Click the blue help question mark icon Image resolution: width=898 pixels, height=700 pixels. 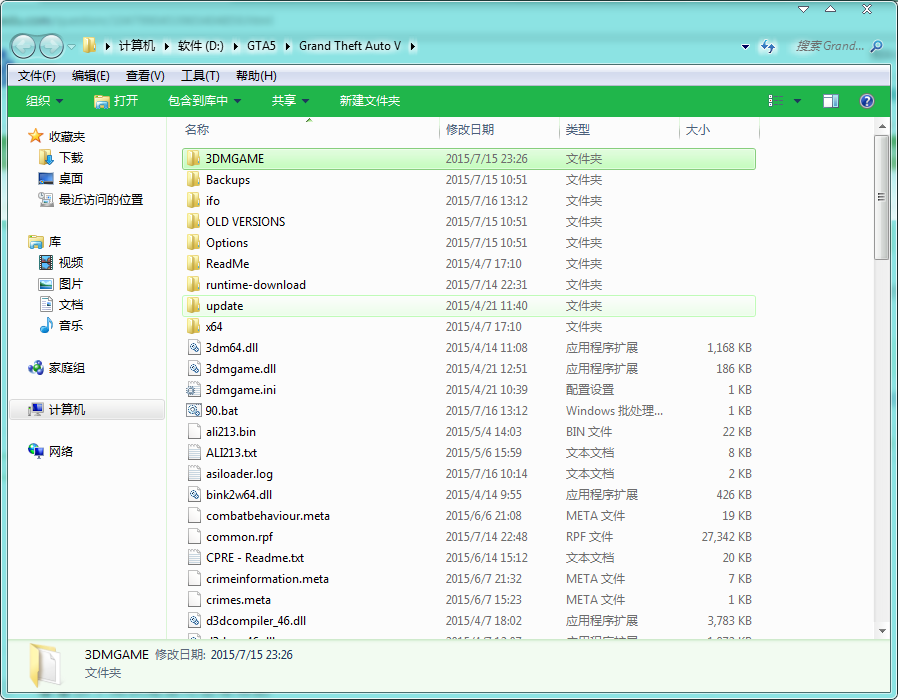(x=867, y=101)
